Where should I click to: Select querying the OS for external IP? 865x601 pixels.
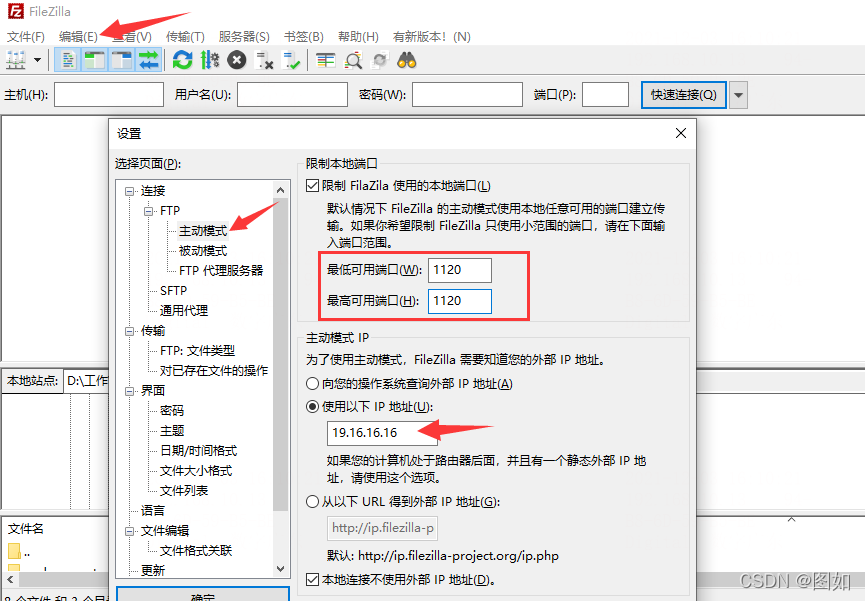pyautogui.click(x=311, y=384)
